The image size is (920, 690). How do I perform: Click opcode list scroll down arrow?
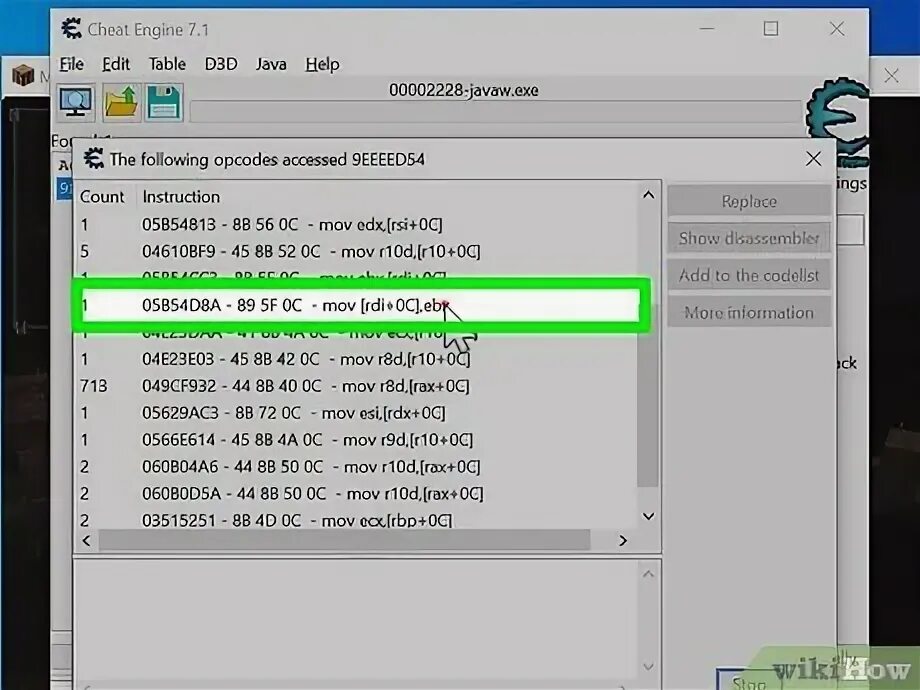(x=648, y=516)
